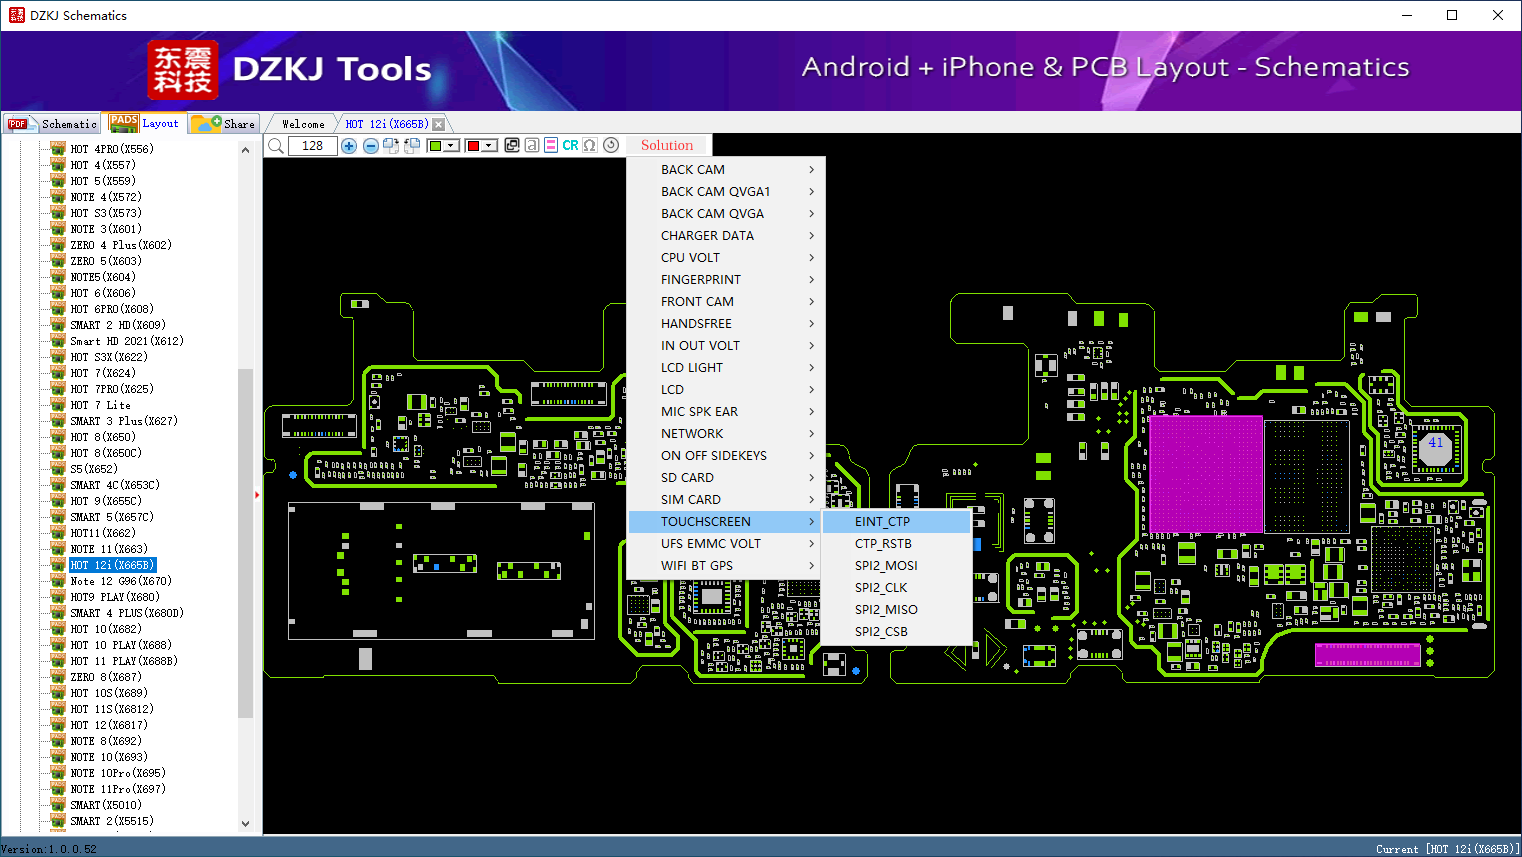Open the IN OUT VOLT submenu
The width and height of the screenshot is (1522, 857).
pos(725,346)
